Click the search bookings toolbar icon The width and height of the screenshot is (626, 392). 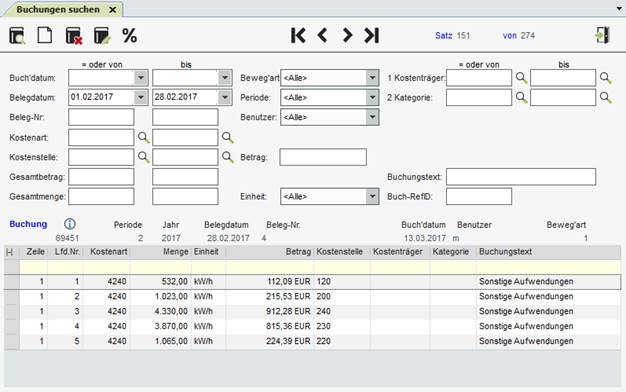[17, 36]
